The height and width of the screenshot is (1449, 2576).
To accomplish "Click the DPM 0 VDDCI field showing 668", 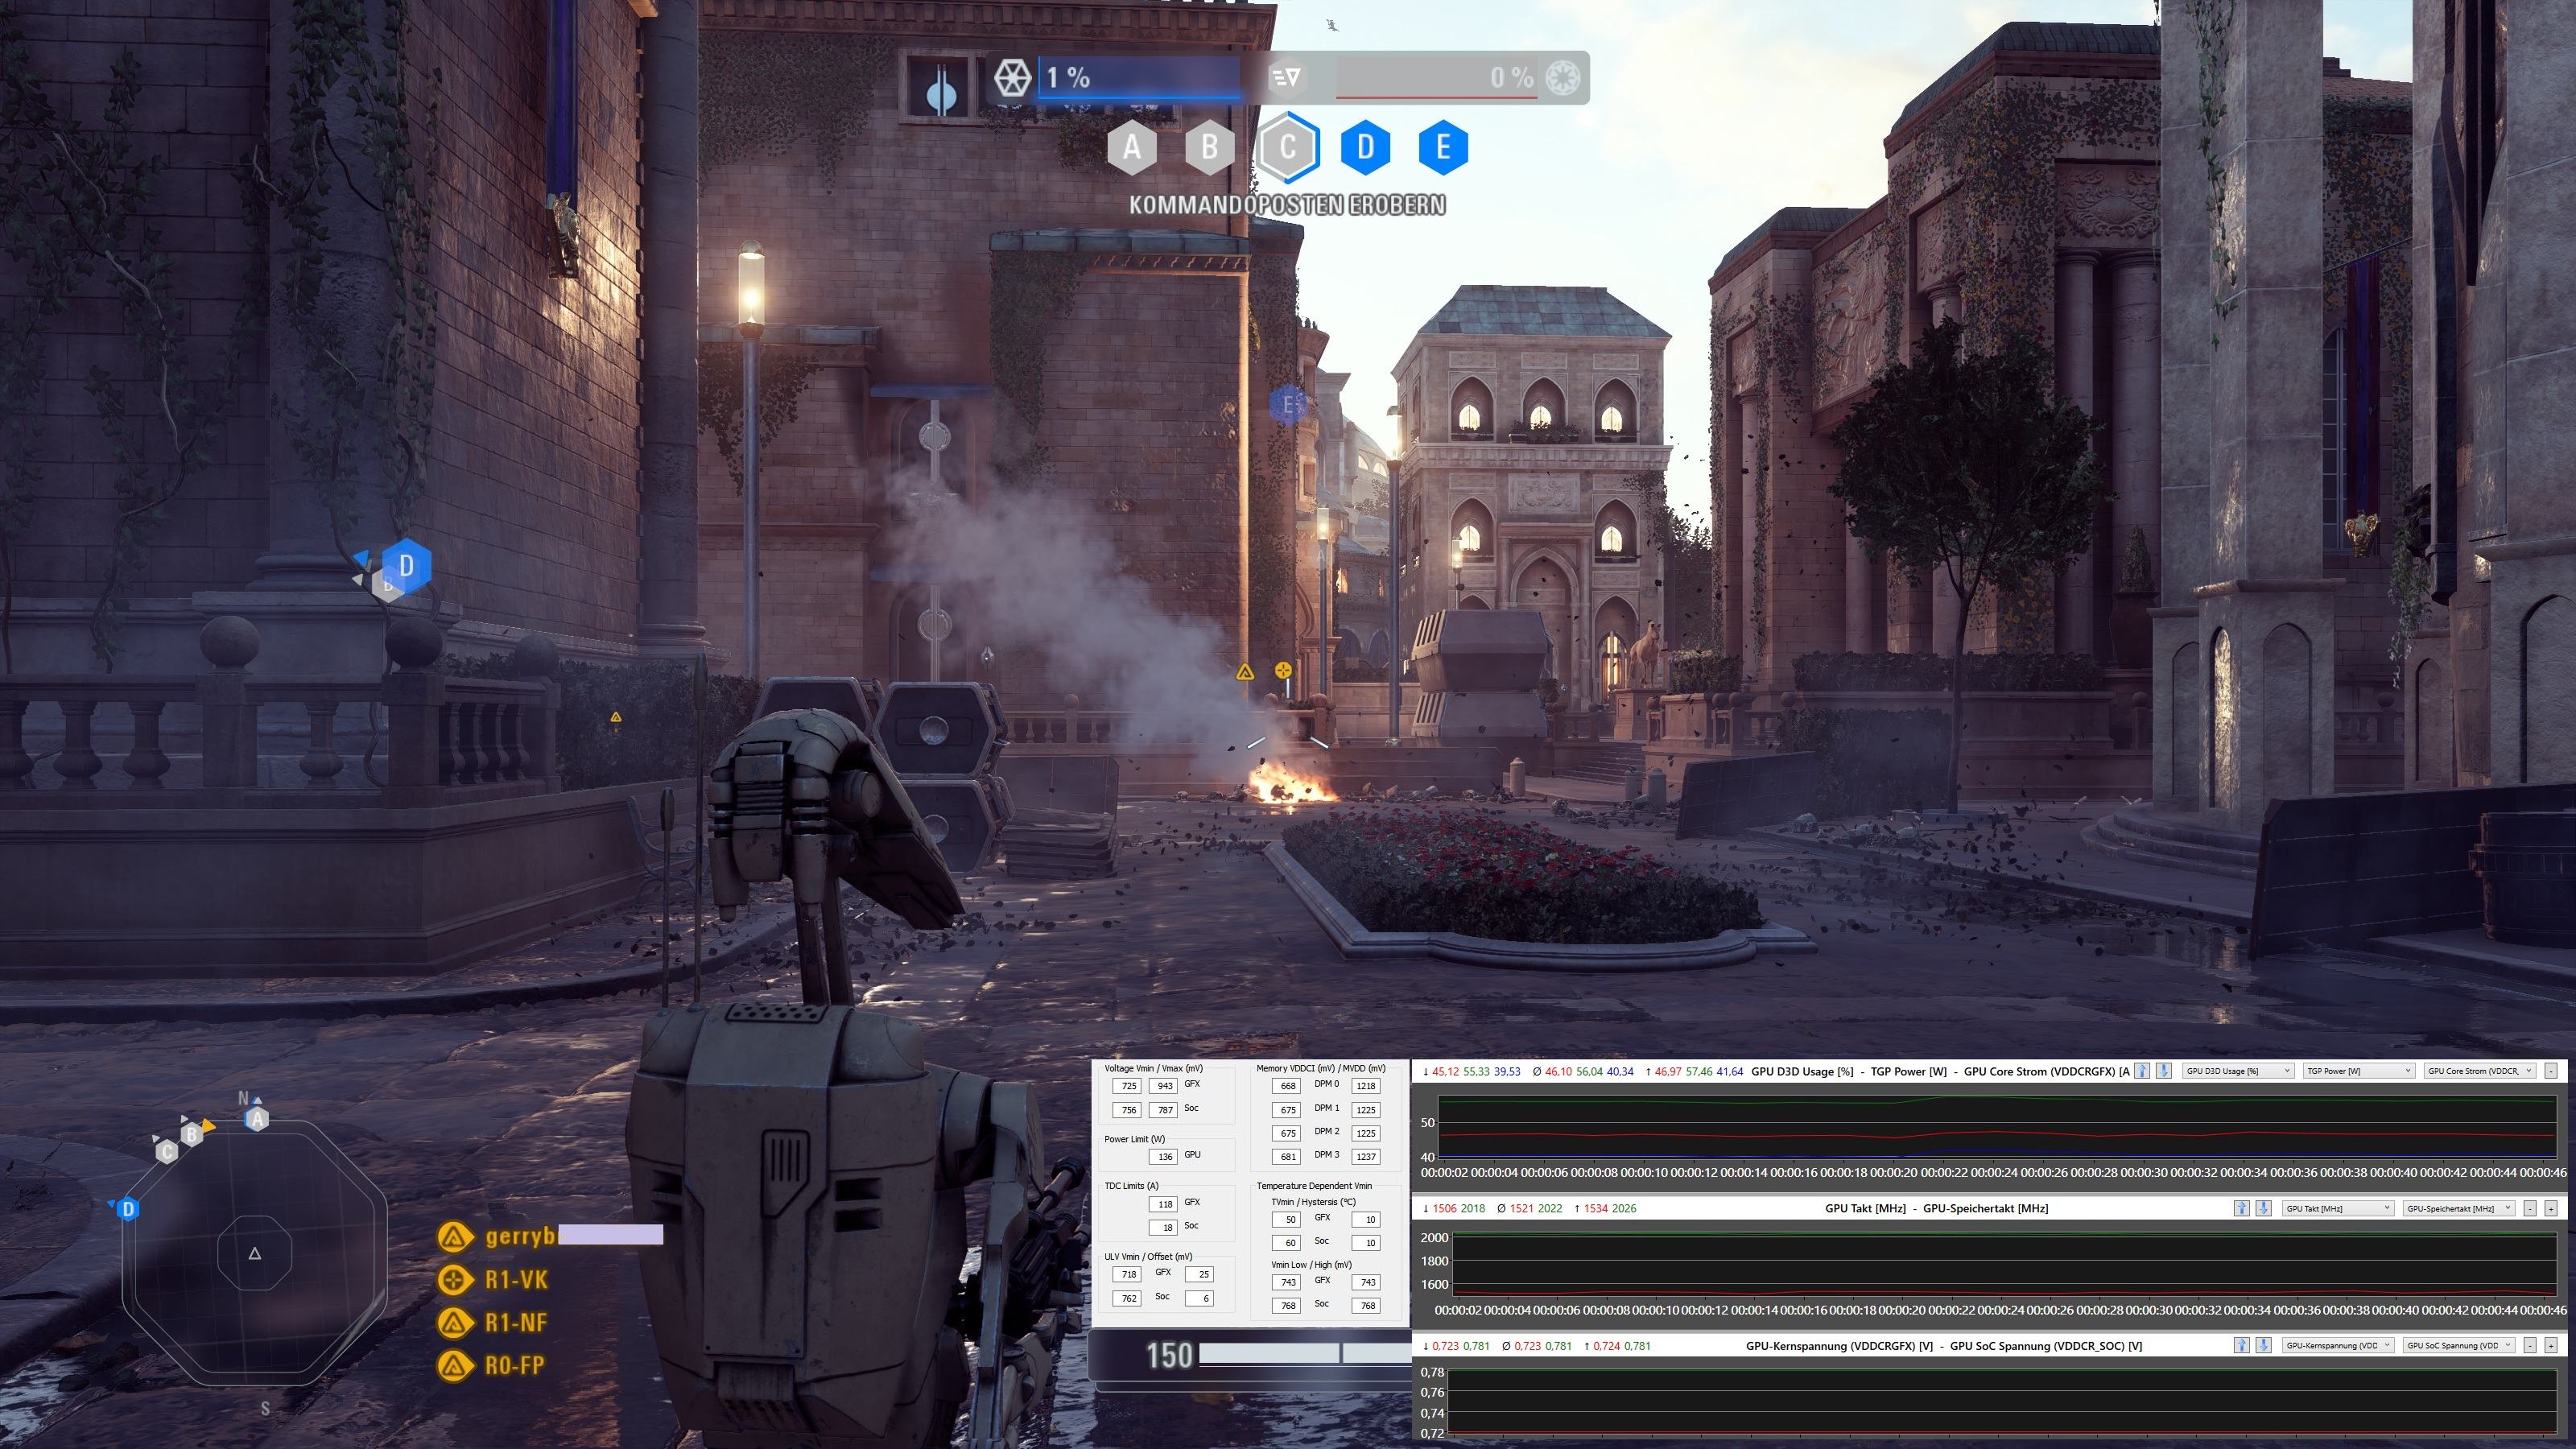I will pos(1286,1086).
